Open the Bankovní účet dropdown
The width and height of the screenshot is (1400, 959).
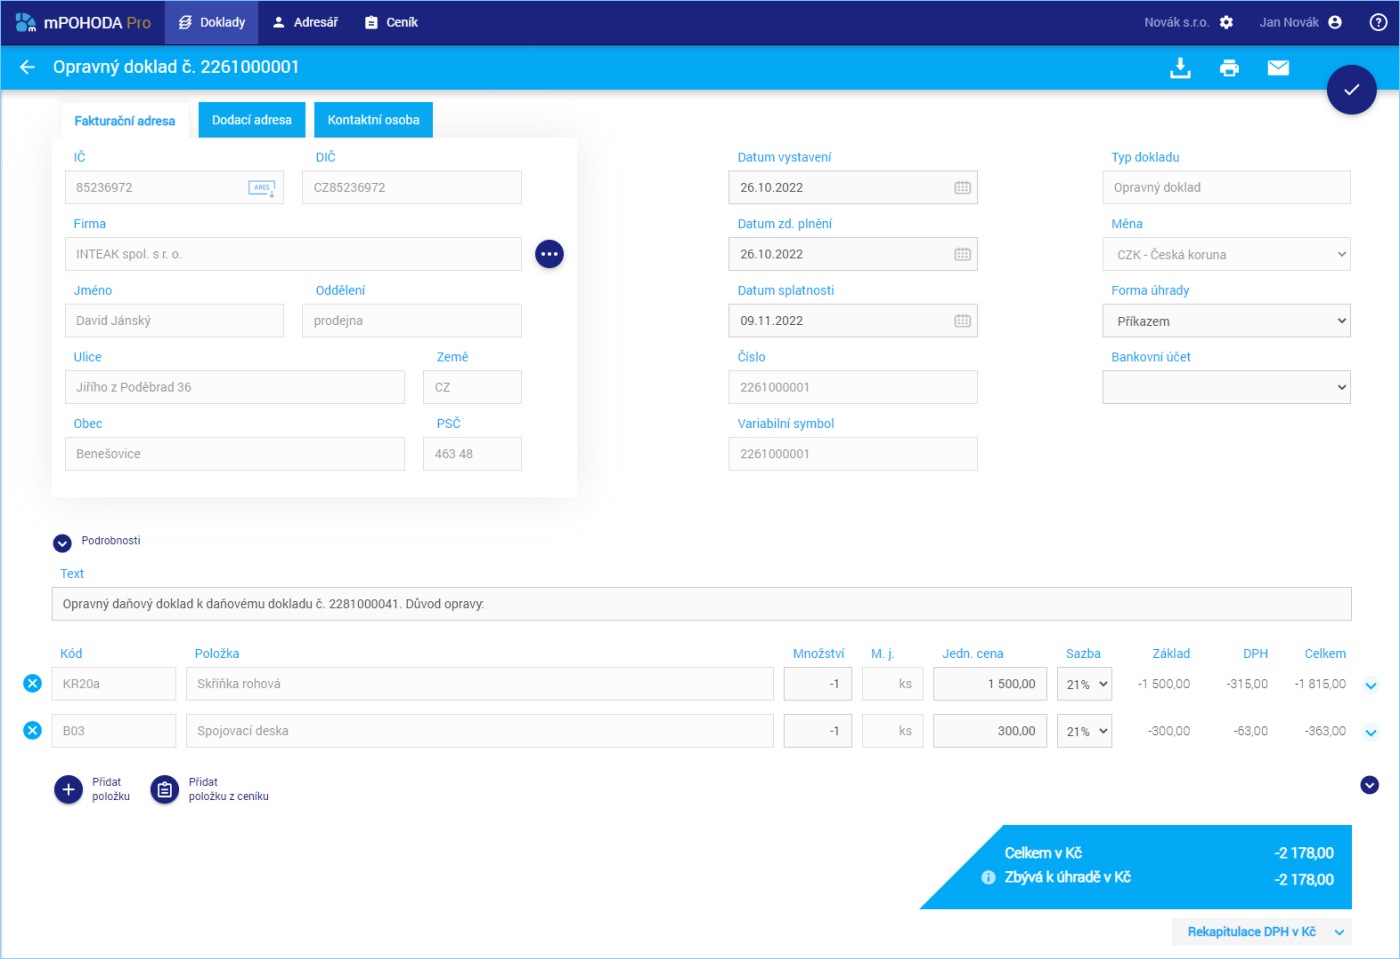click(x=1226, y=387)
